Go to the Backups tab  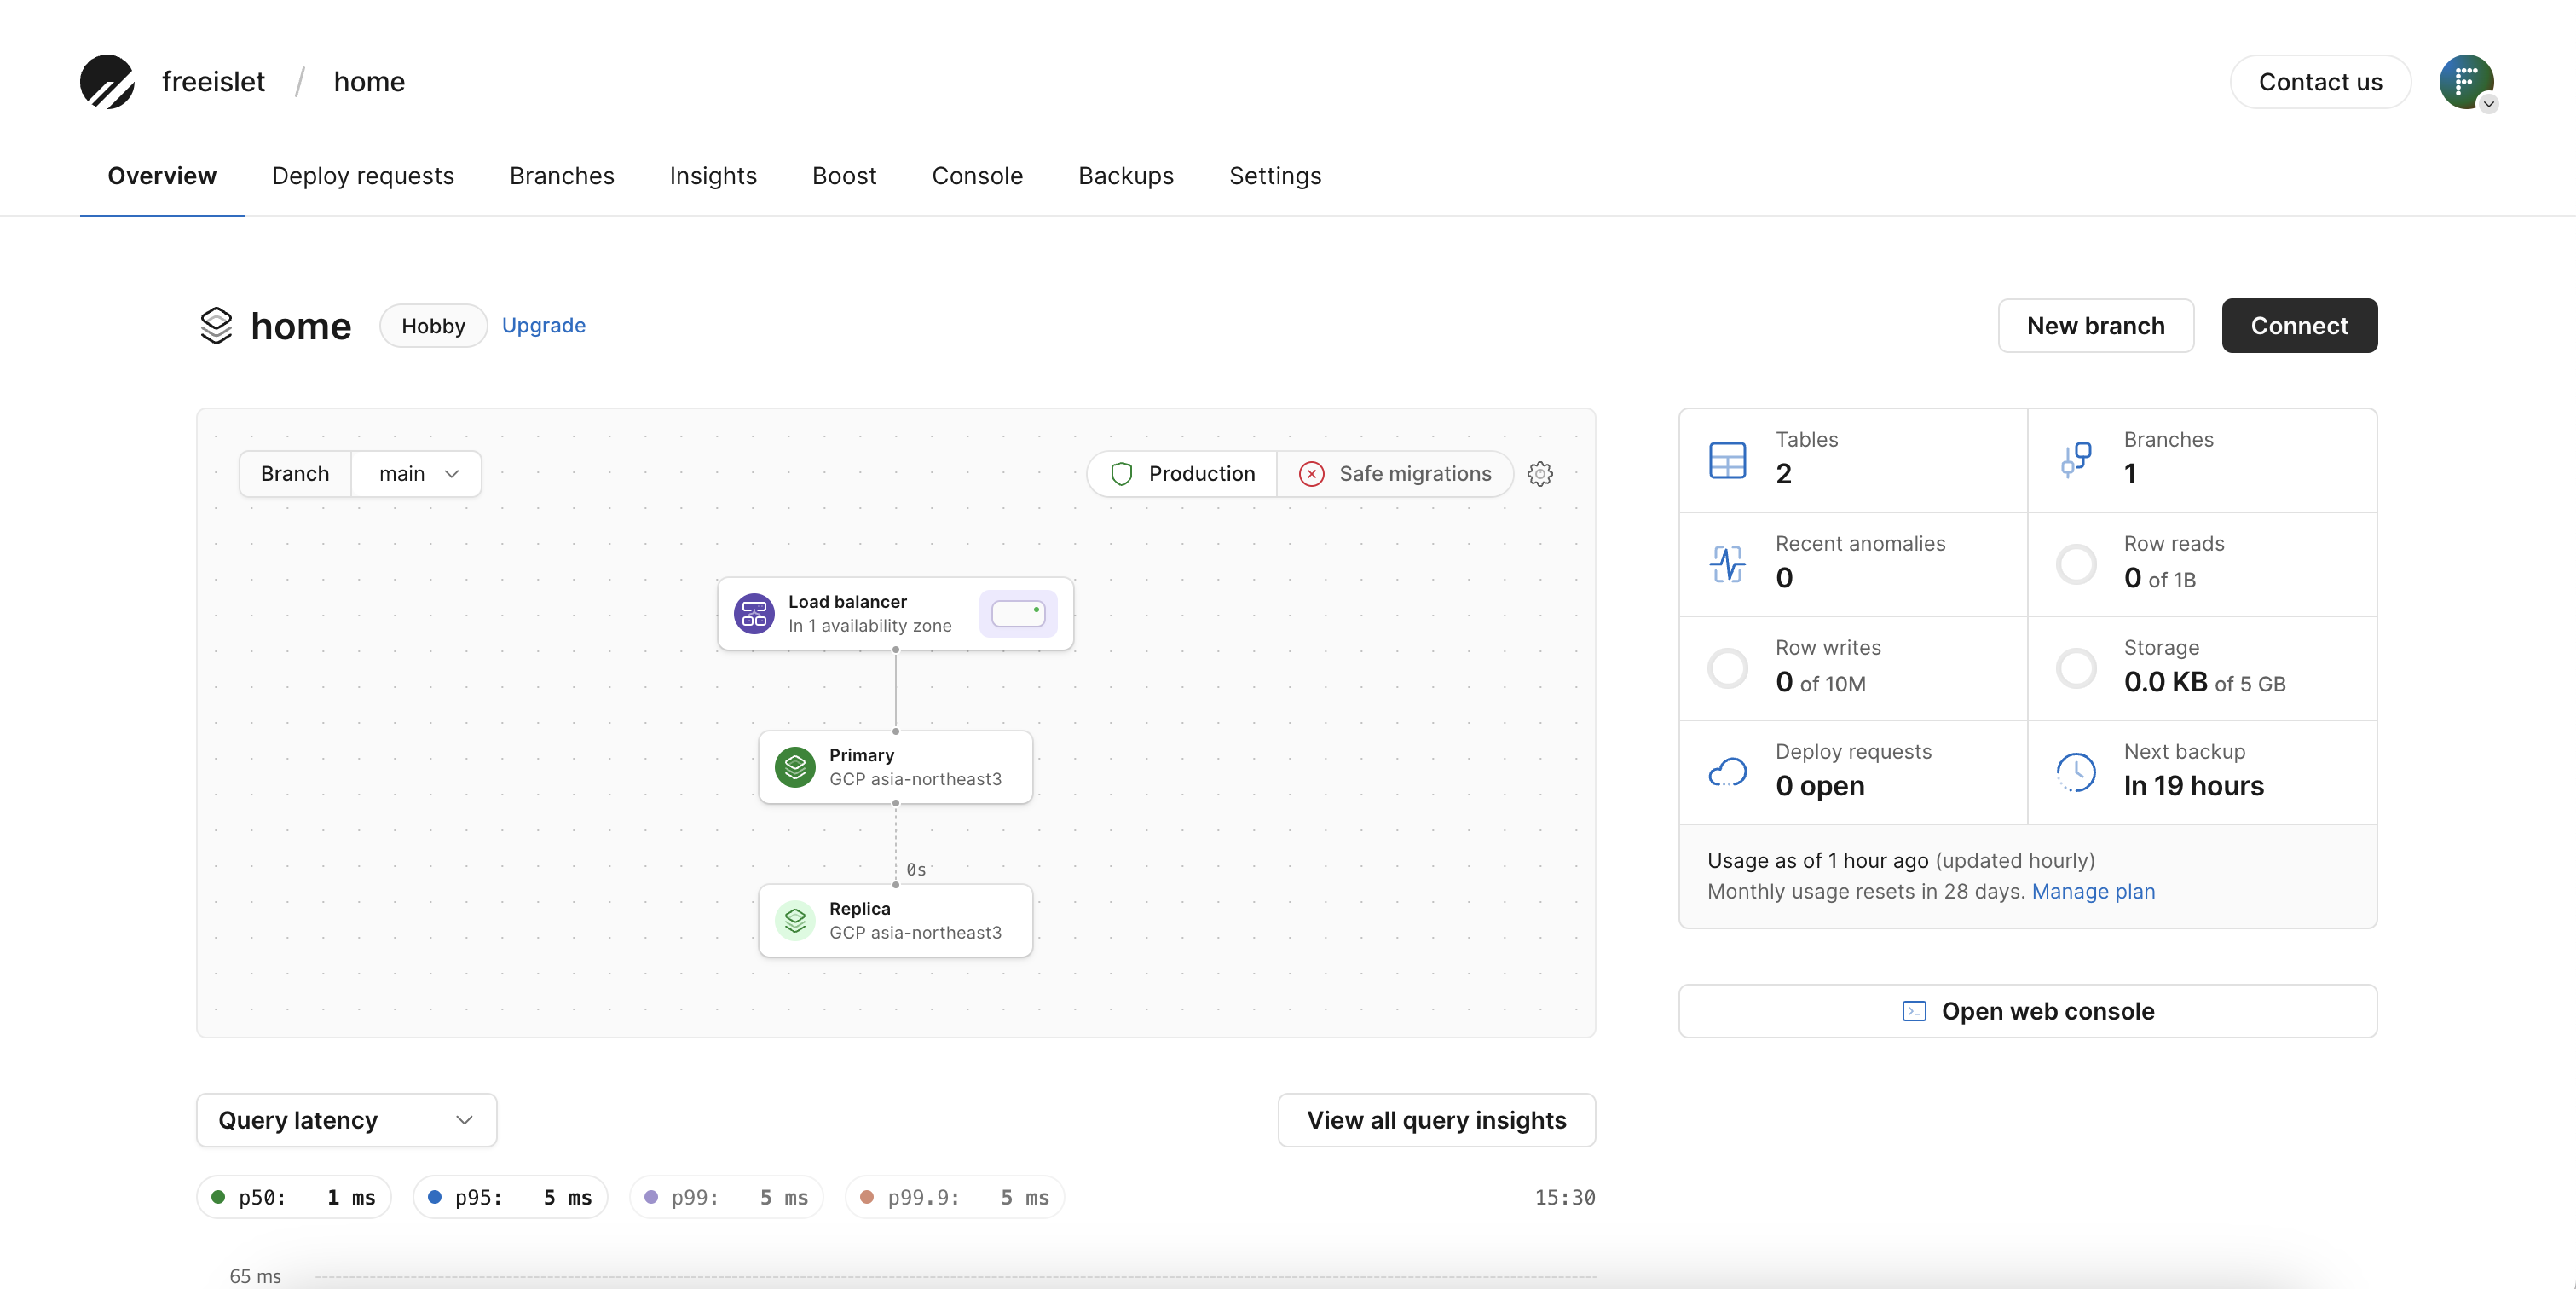coord(1125,176)
